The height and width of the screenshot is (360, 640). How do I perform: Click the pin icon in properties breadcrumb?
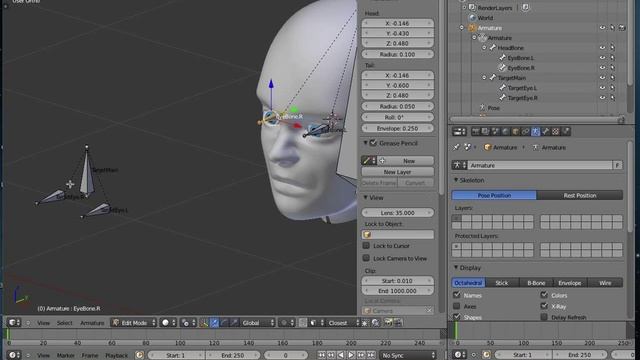click(456, 147)
